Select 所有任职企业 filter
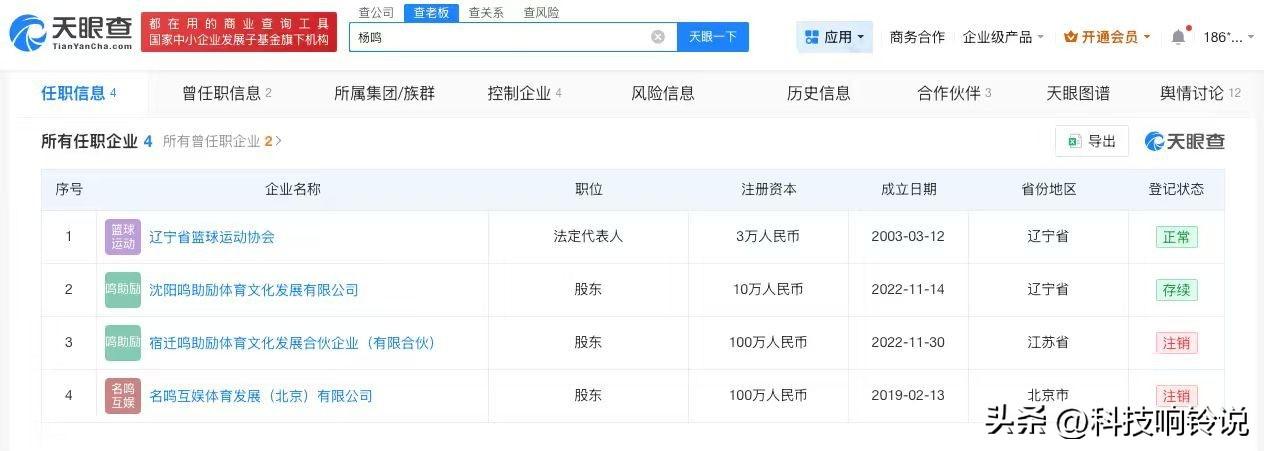 click(96, 141)
